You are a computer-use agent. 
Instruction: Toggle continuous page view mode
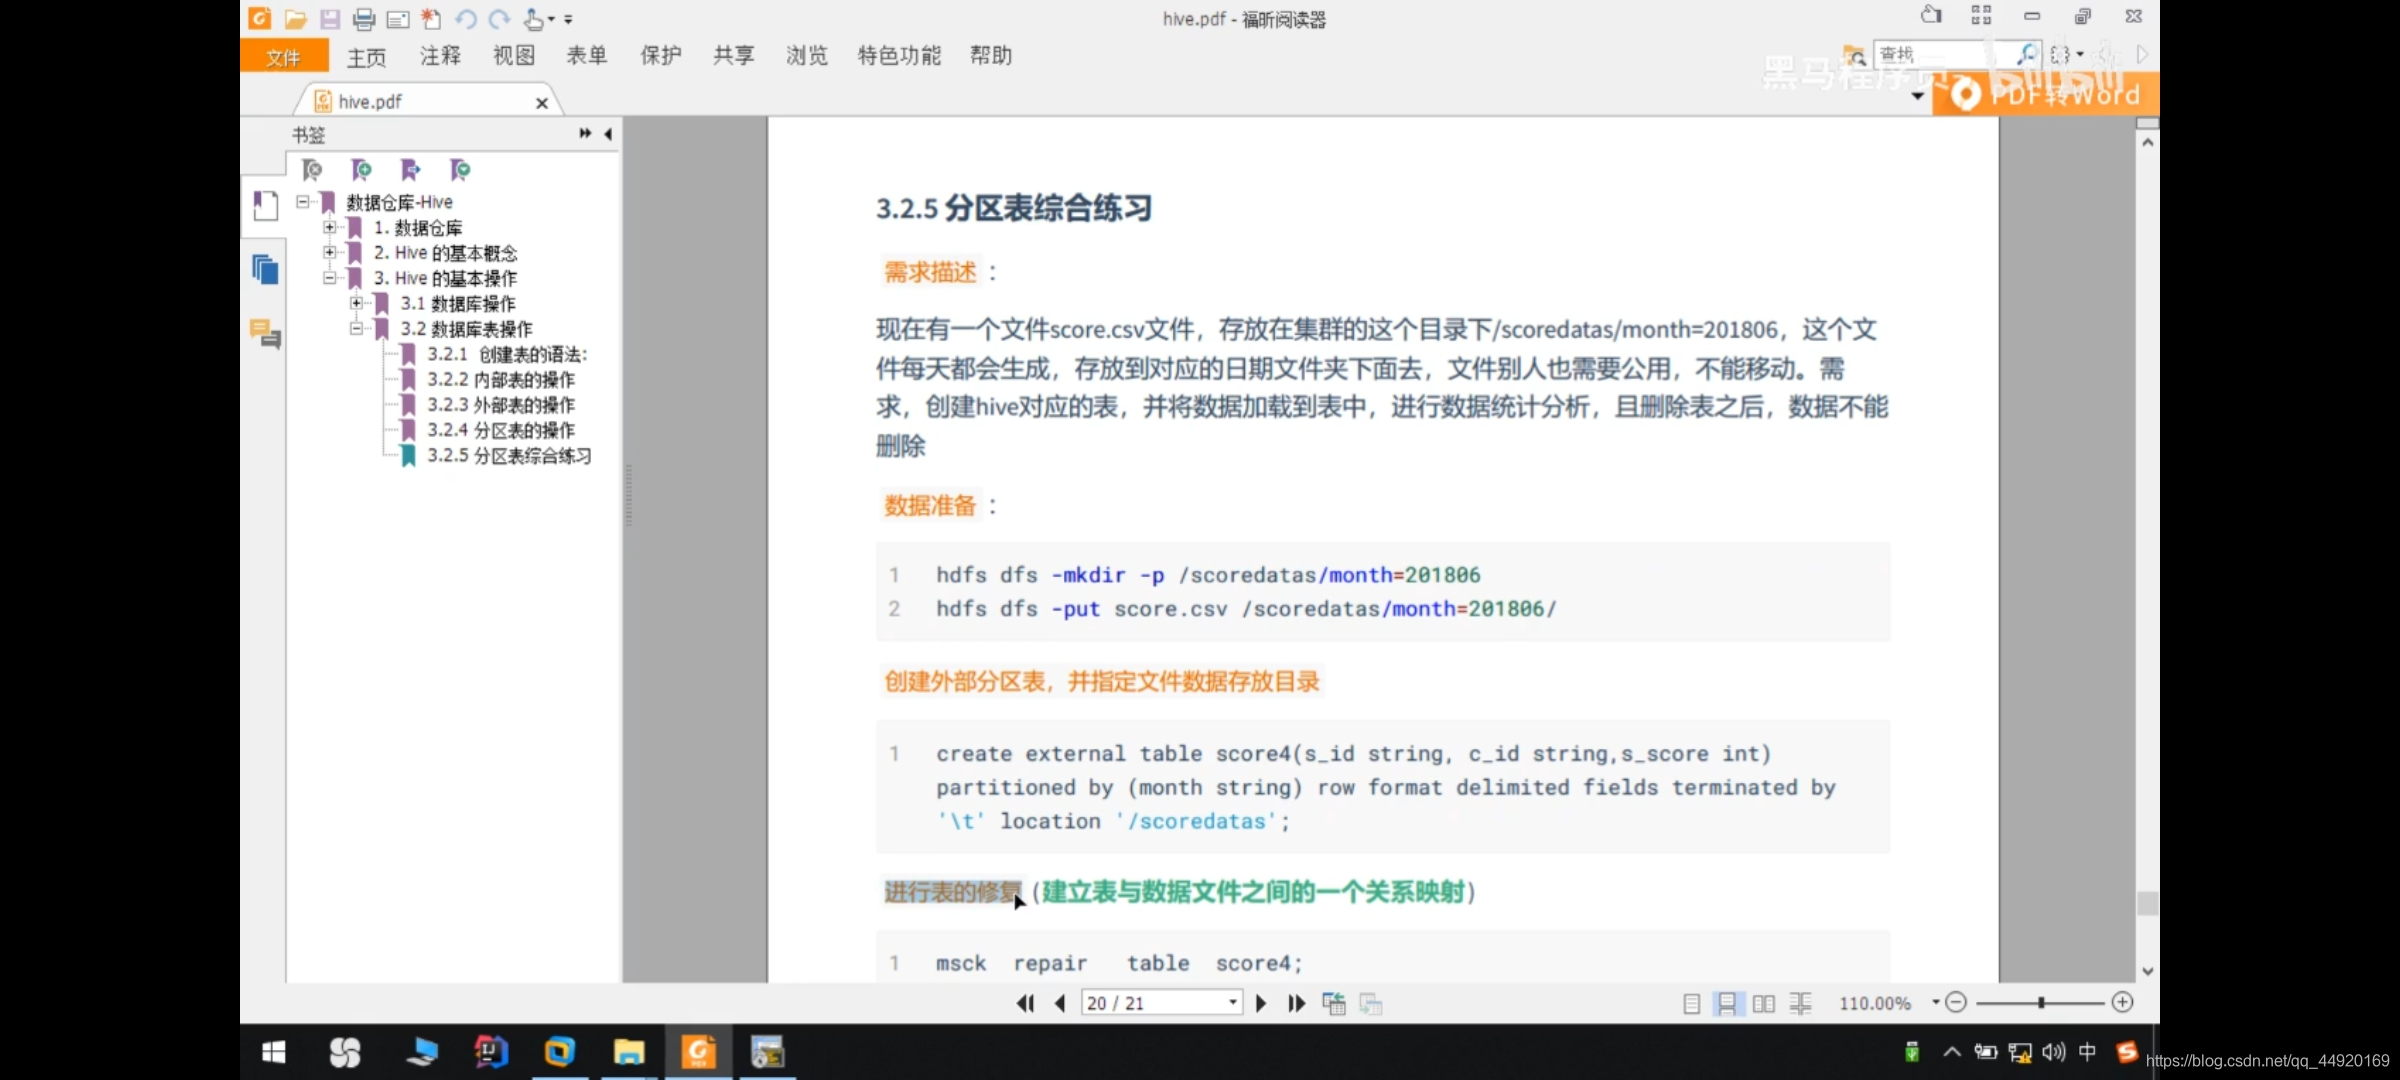[x=1727, y=1003]
